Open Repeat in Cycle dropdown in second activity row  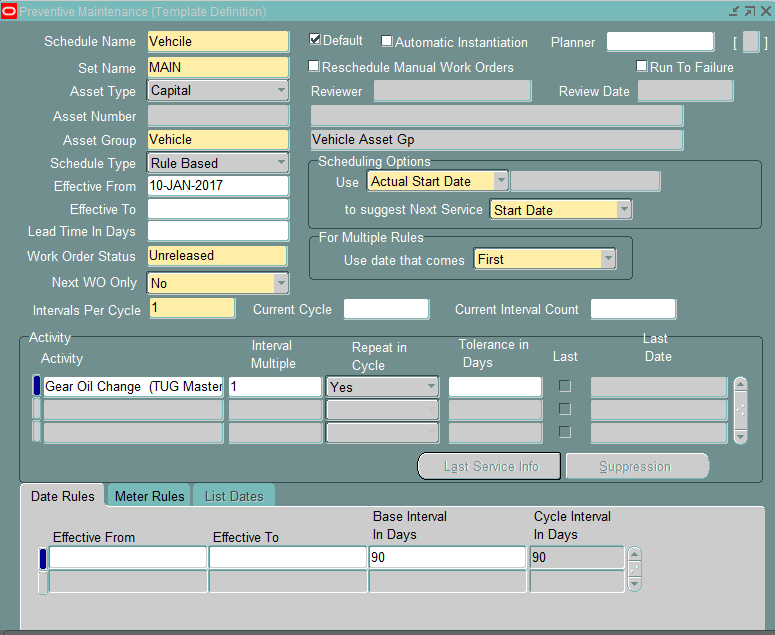pos(382,410)
